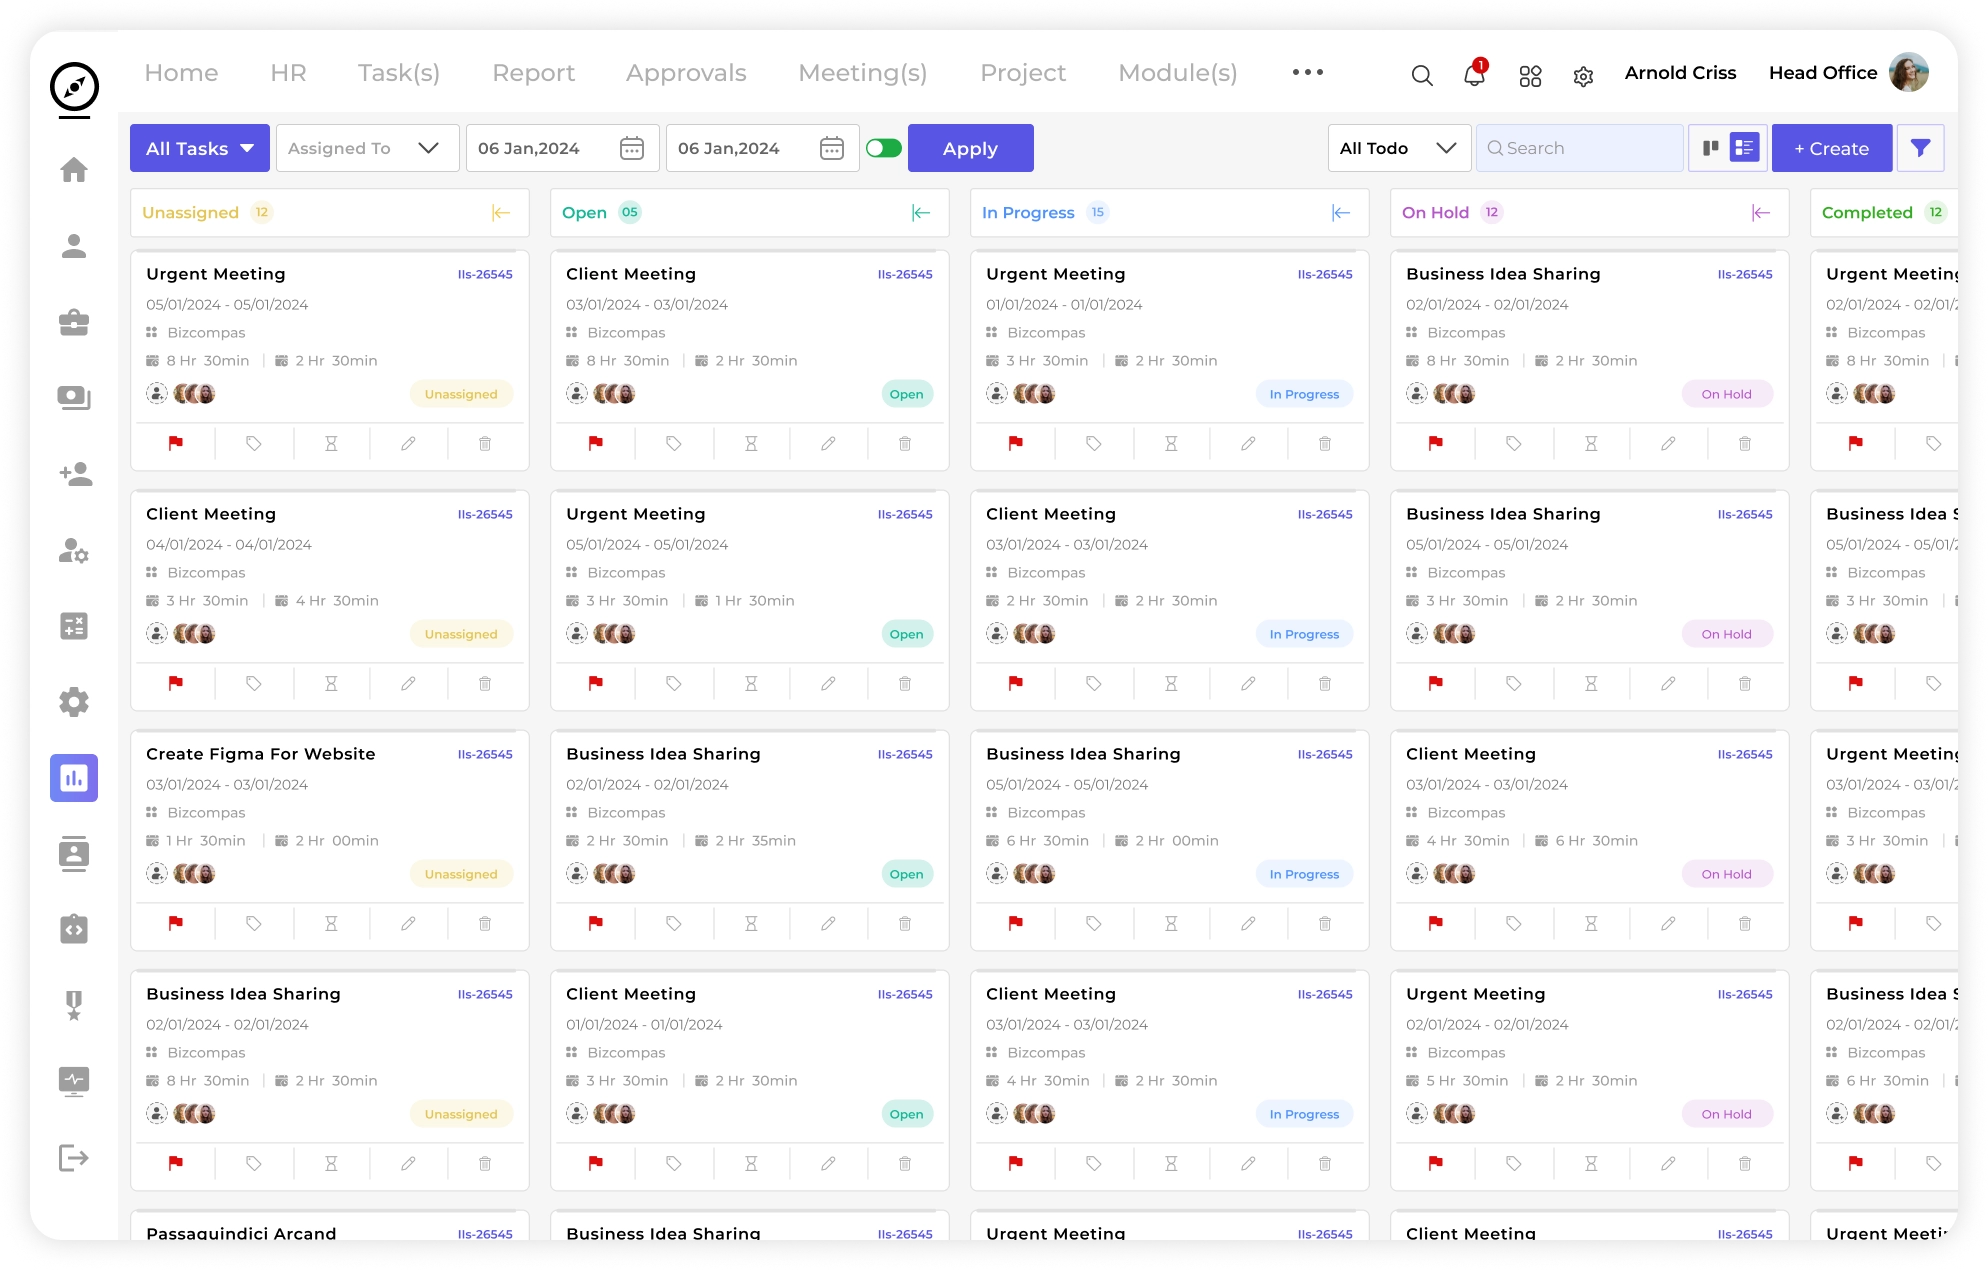Click the apps grid icon in header

tap(1530, 76)
